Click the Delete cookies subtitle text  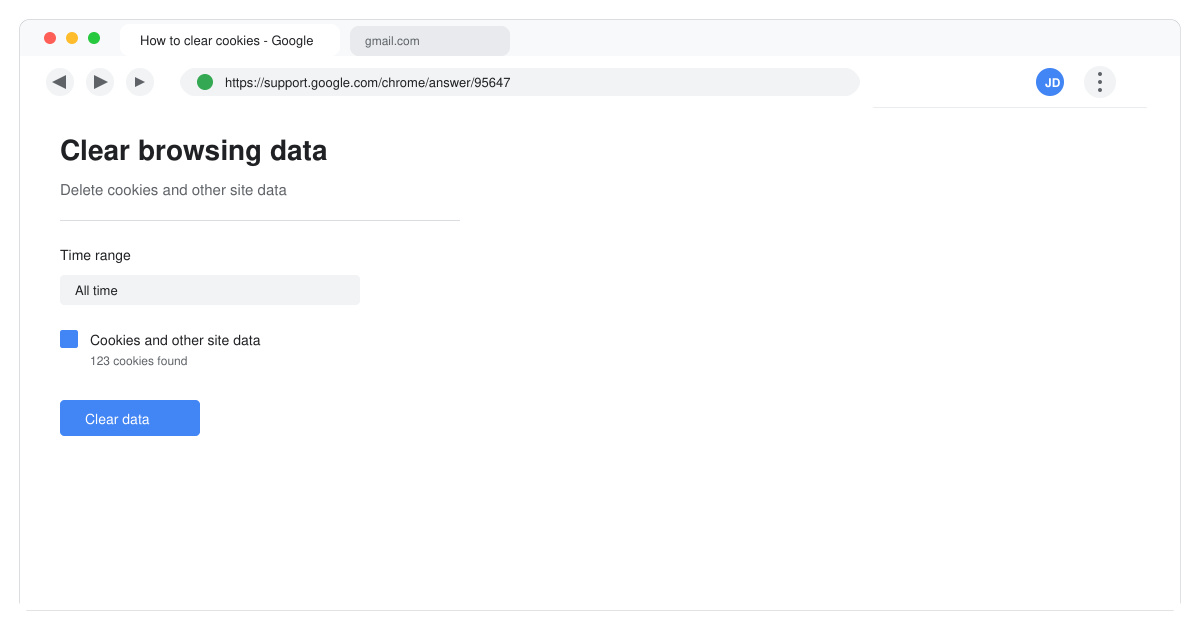[x=173, y=190]
